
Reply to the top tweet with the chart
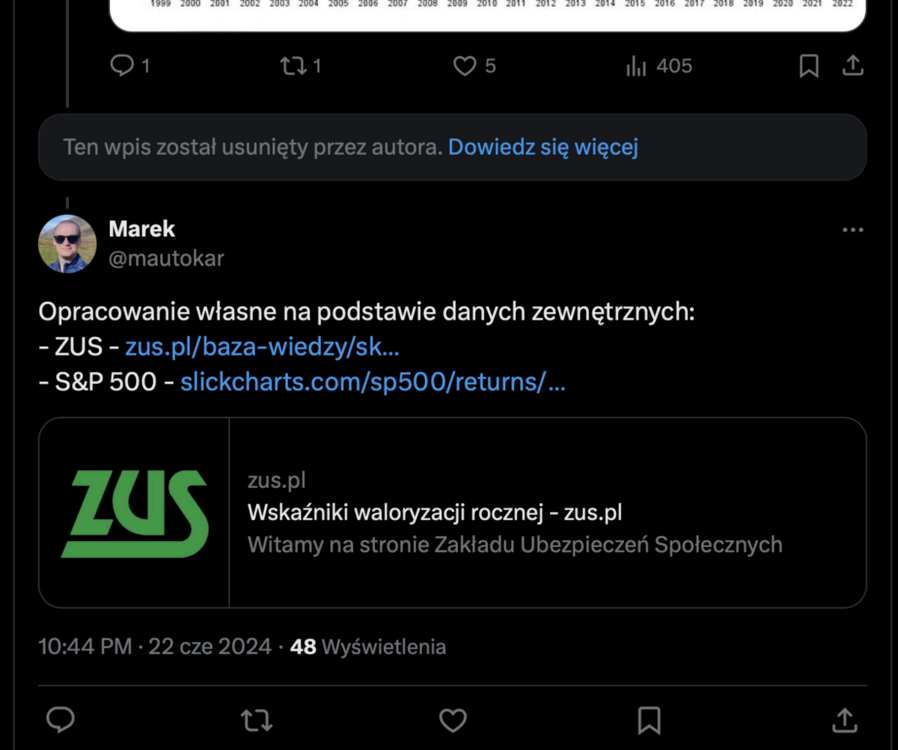pos(122,65)
